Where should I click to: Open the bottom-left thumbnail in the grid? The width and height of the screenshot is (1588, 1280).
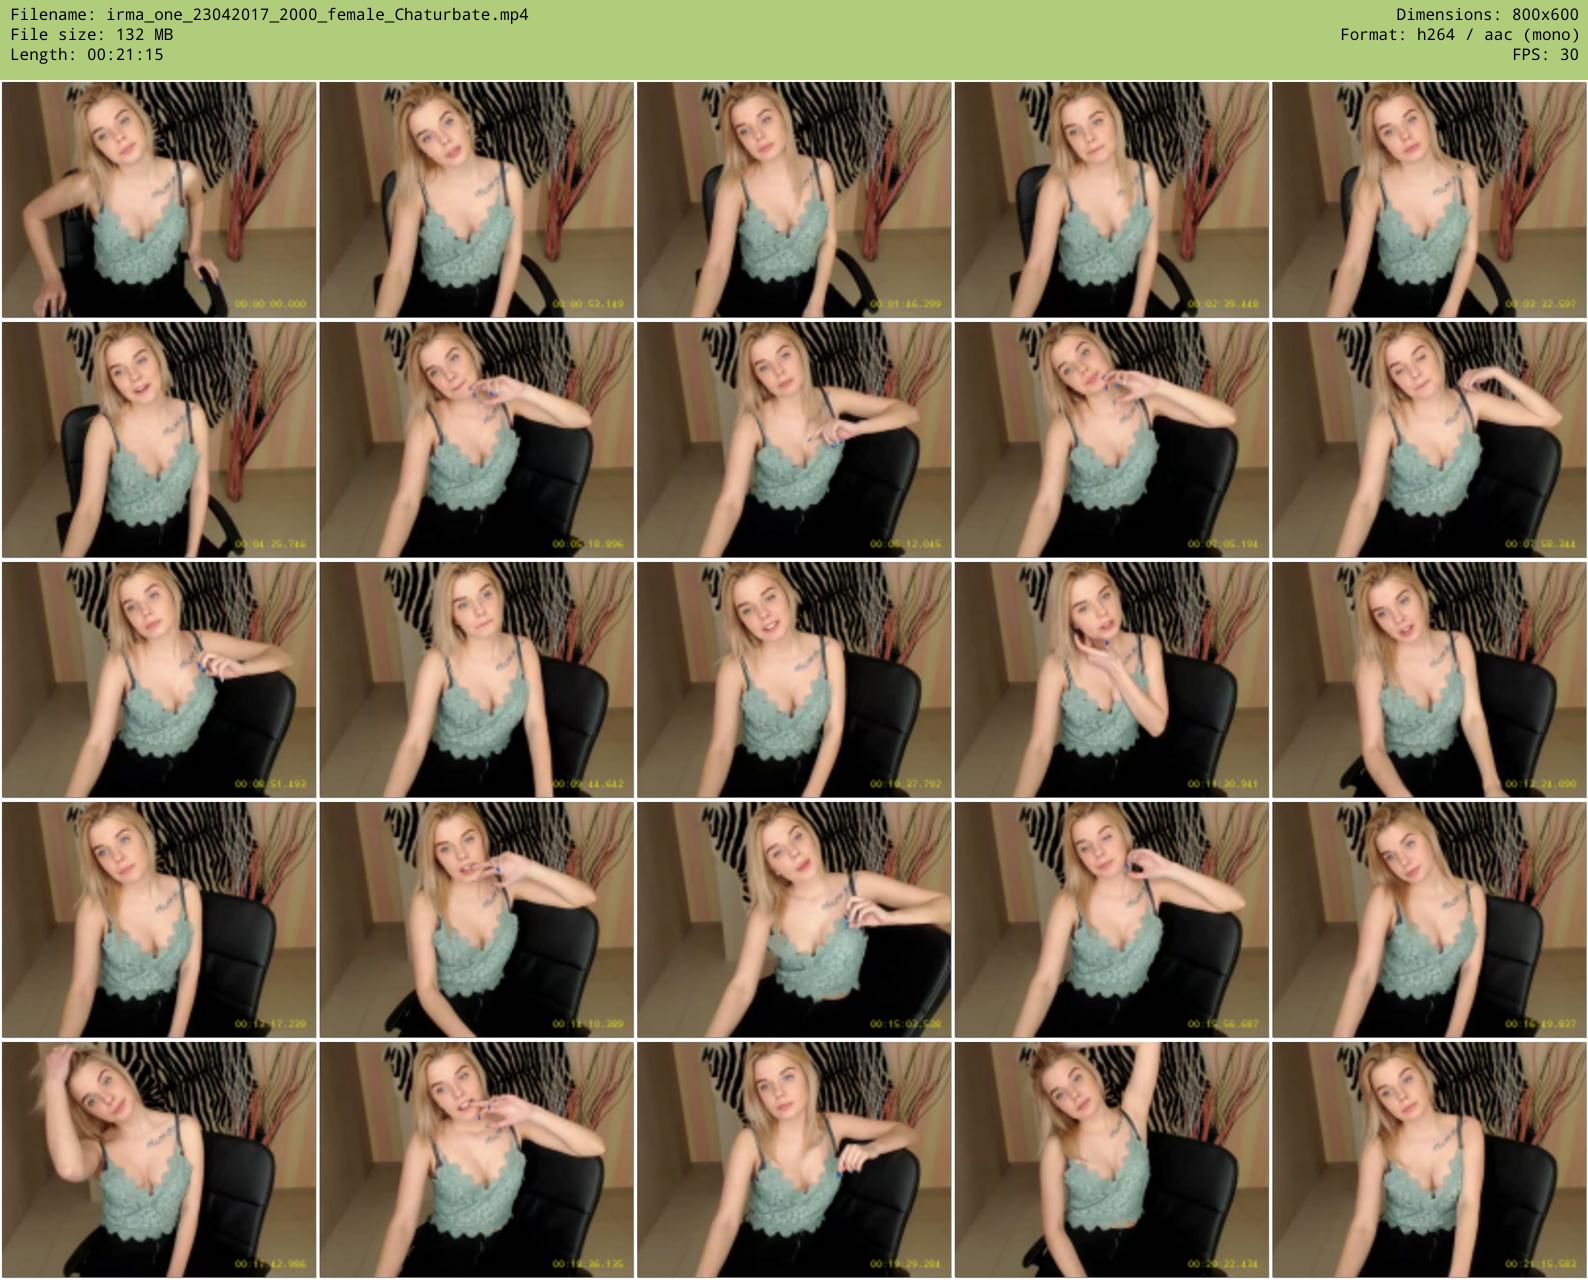point(159,1160)
